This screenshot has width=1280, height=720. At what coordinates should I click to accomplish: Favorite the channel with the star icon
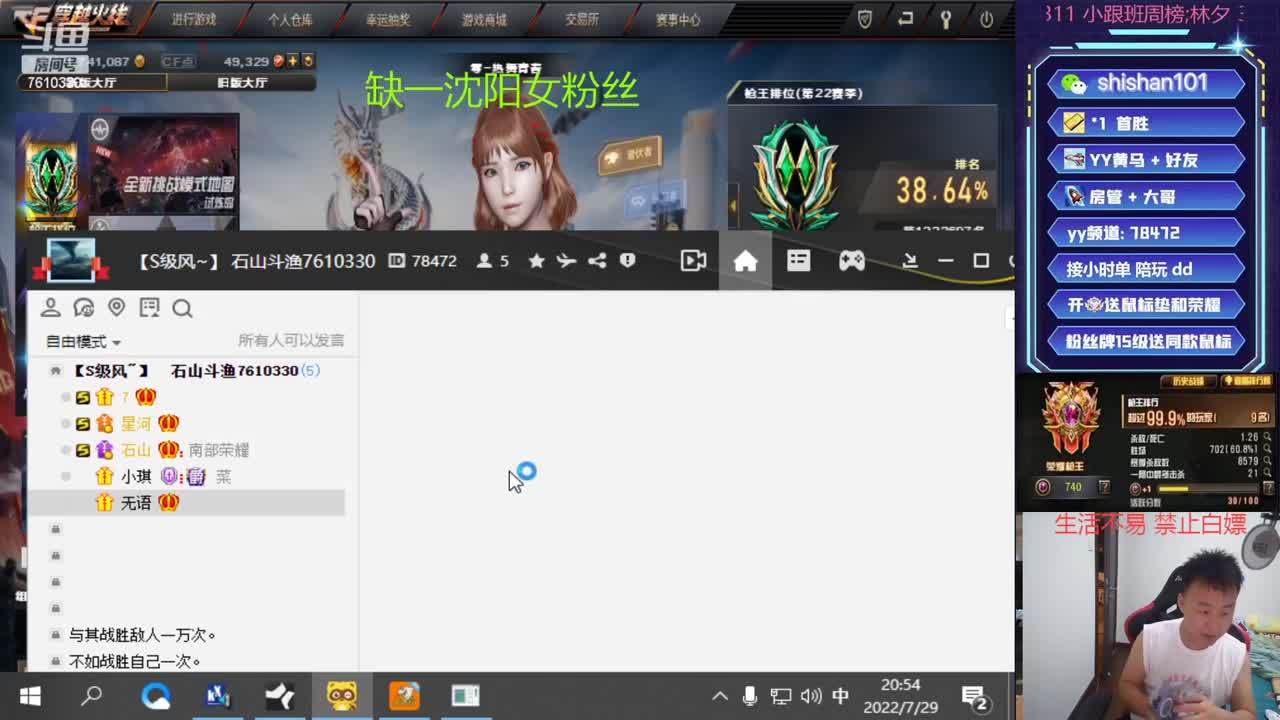coord(536,261)
